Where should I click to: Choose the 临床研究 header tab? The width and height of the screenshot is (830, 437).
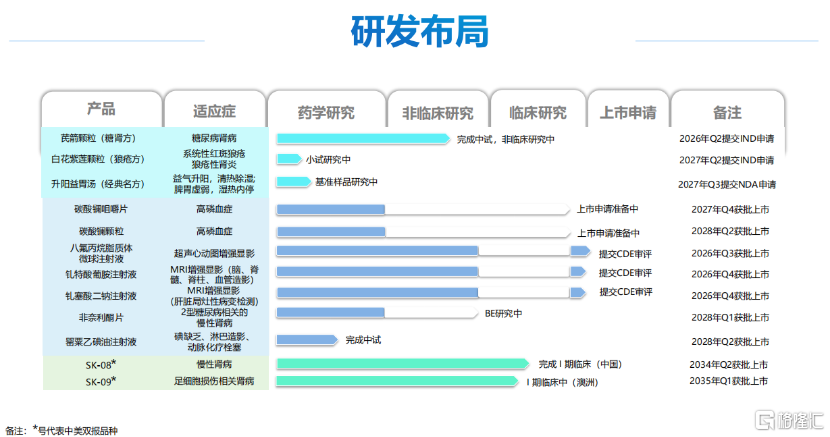point(537,112)
